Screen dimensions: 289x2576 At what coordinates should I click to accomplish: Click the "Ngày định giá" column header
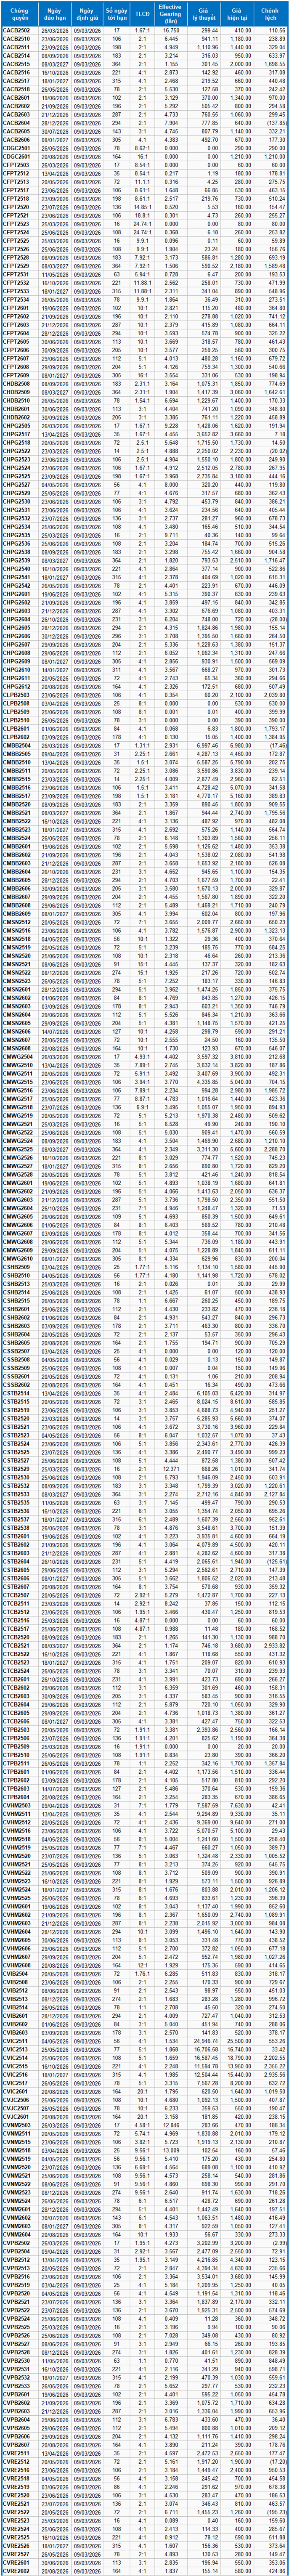[87, 14]
